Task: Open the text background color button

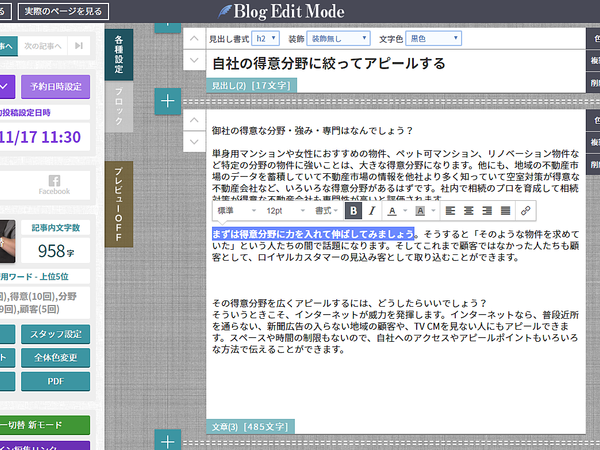Action: coord(420,211)
